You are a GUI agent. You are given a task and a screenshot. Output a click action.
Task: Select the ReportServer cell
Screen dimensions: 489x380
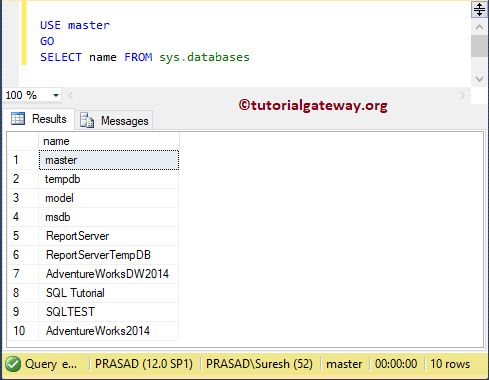click(x=109, y=236)
